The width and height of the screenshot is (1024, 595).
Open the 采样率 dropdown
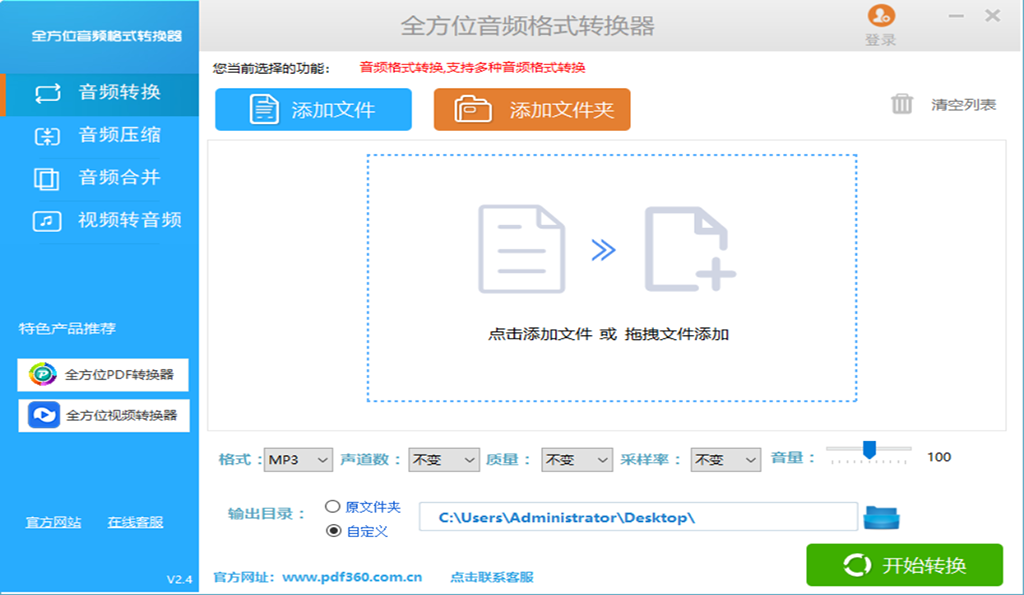pos(726,459)
